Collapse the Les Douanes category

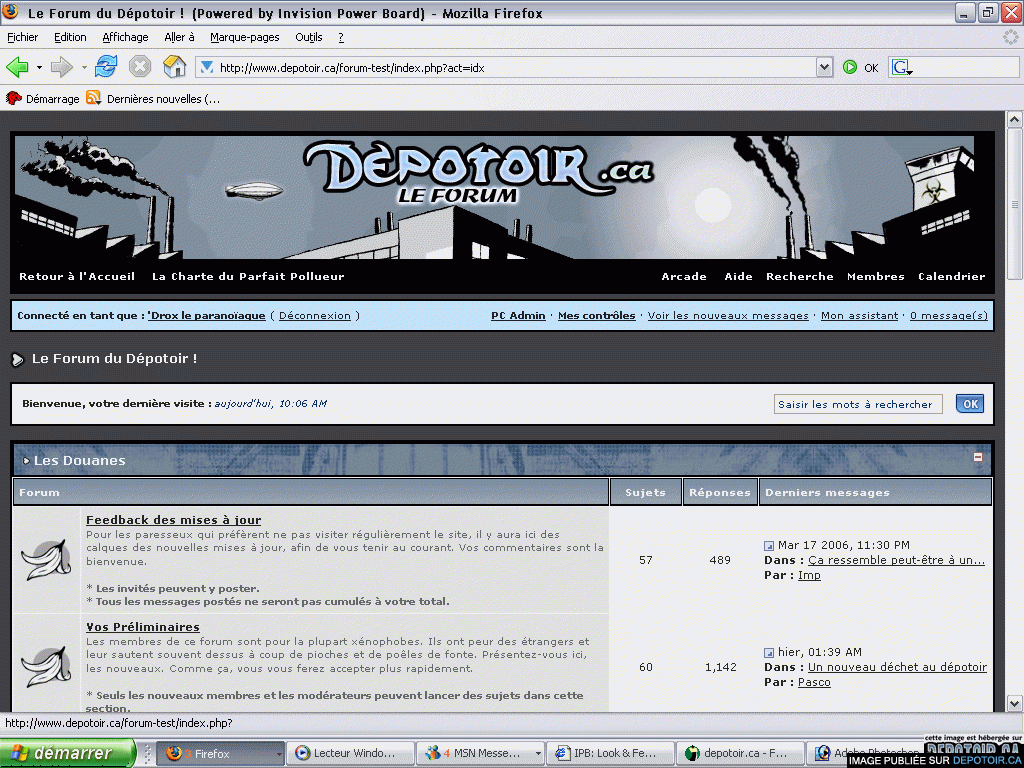pos(978,457)
